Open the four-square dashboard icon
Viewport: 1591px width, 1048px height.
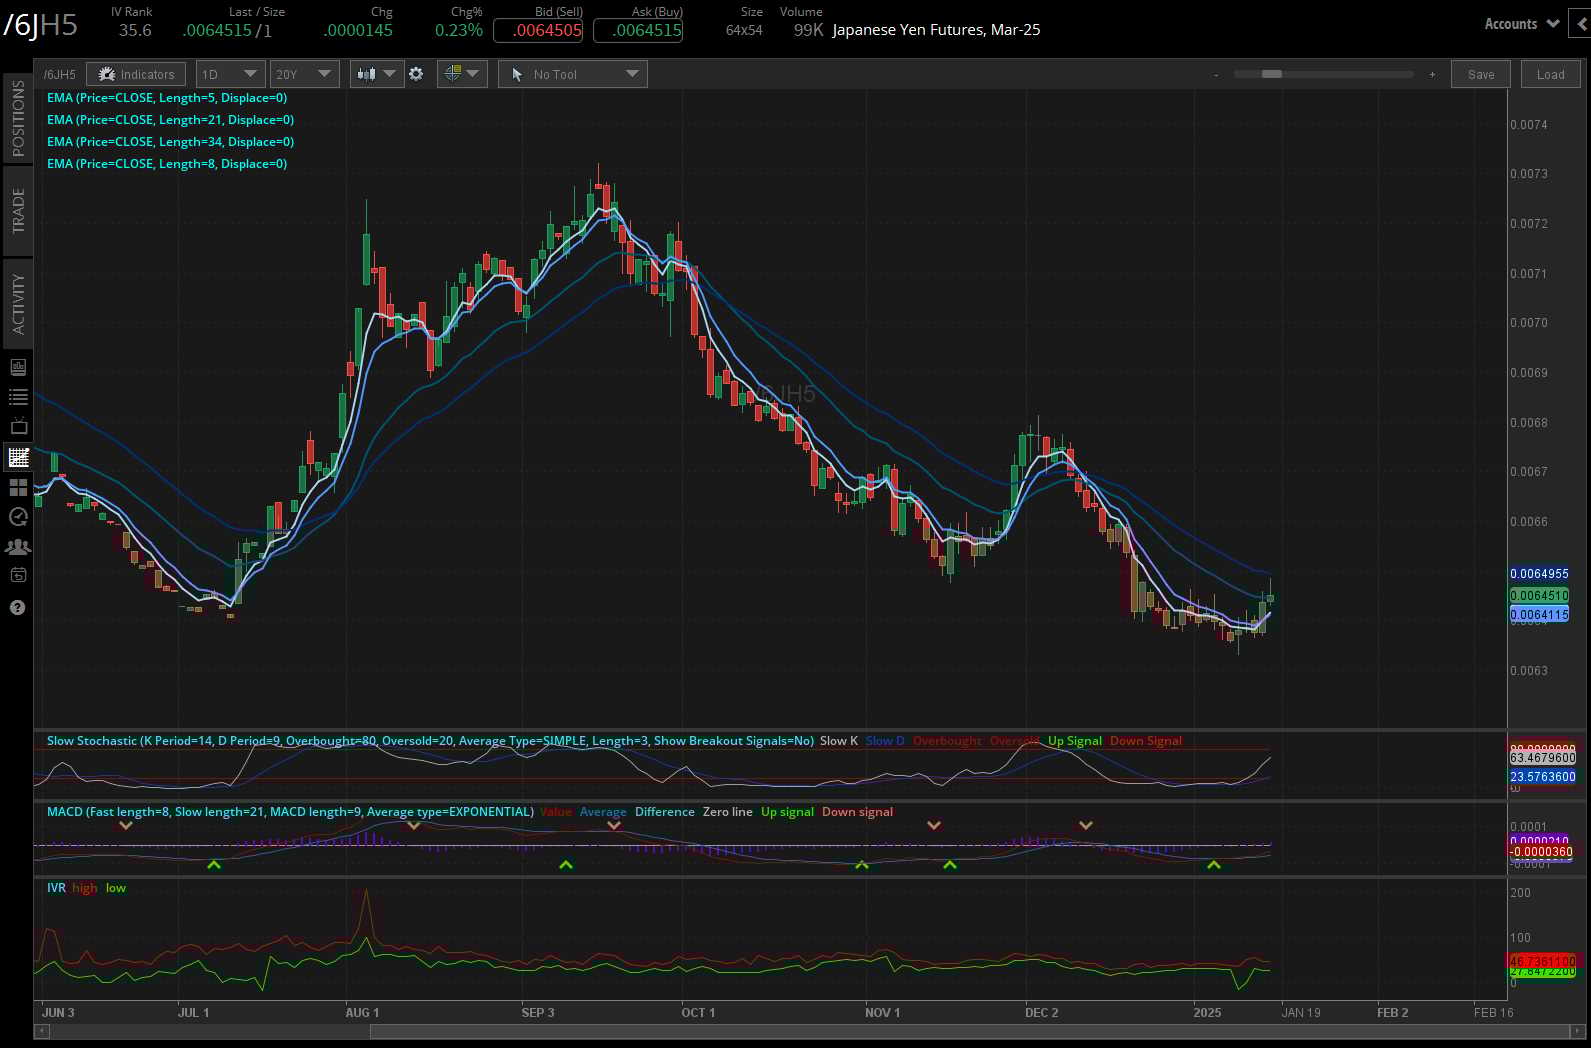(x=18, y=487)
